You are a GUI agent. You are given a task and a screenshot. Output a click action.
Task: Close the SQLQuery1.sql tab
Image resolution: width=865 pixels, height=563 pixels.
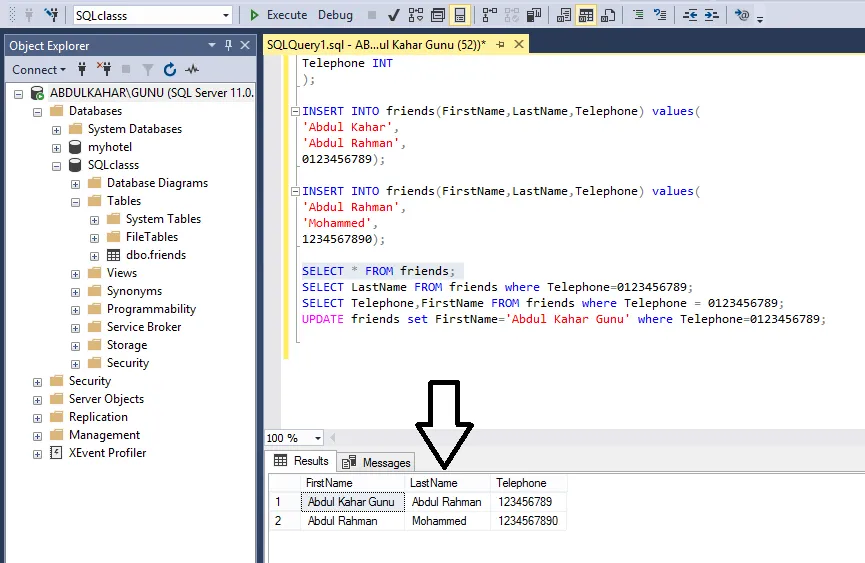pyautogui.click(x=519, y=44)
